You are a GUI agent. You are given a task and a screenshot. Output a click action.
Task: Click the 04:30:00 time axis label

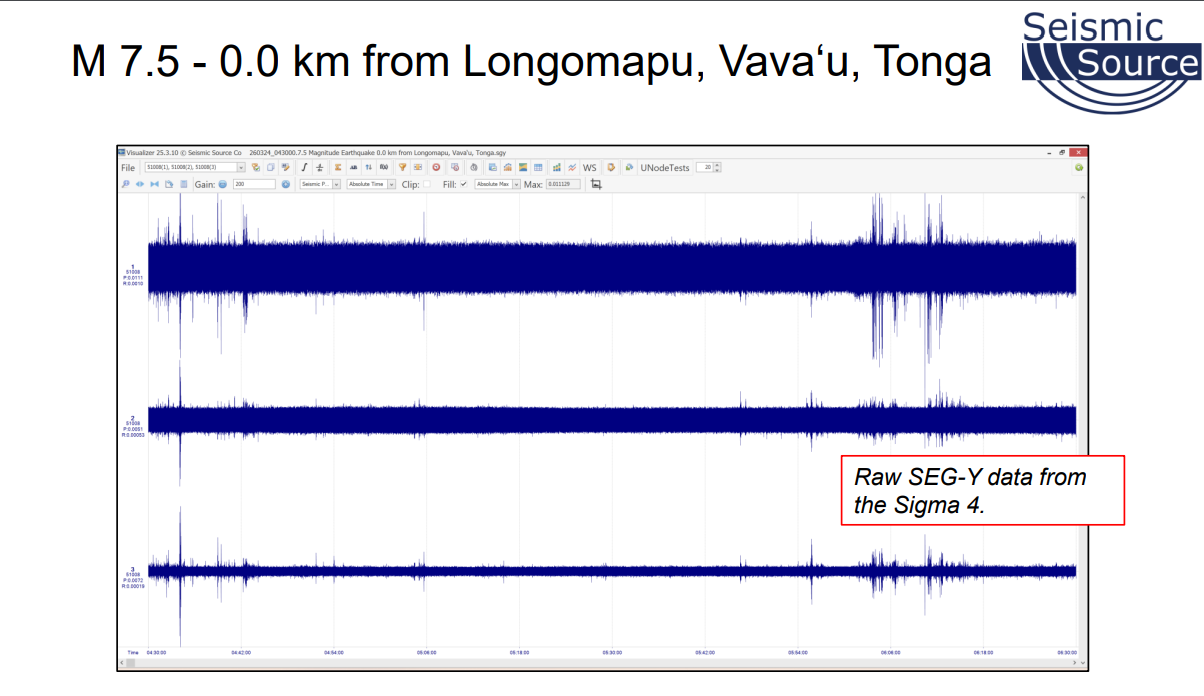click(x=156, y=652)
